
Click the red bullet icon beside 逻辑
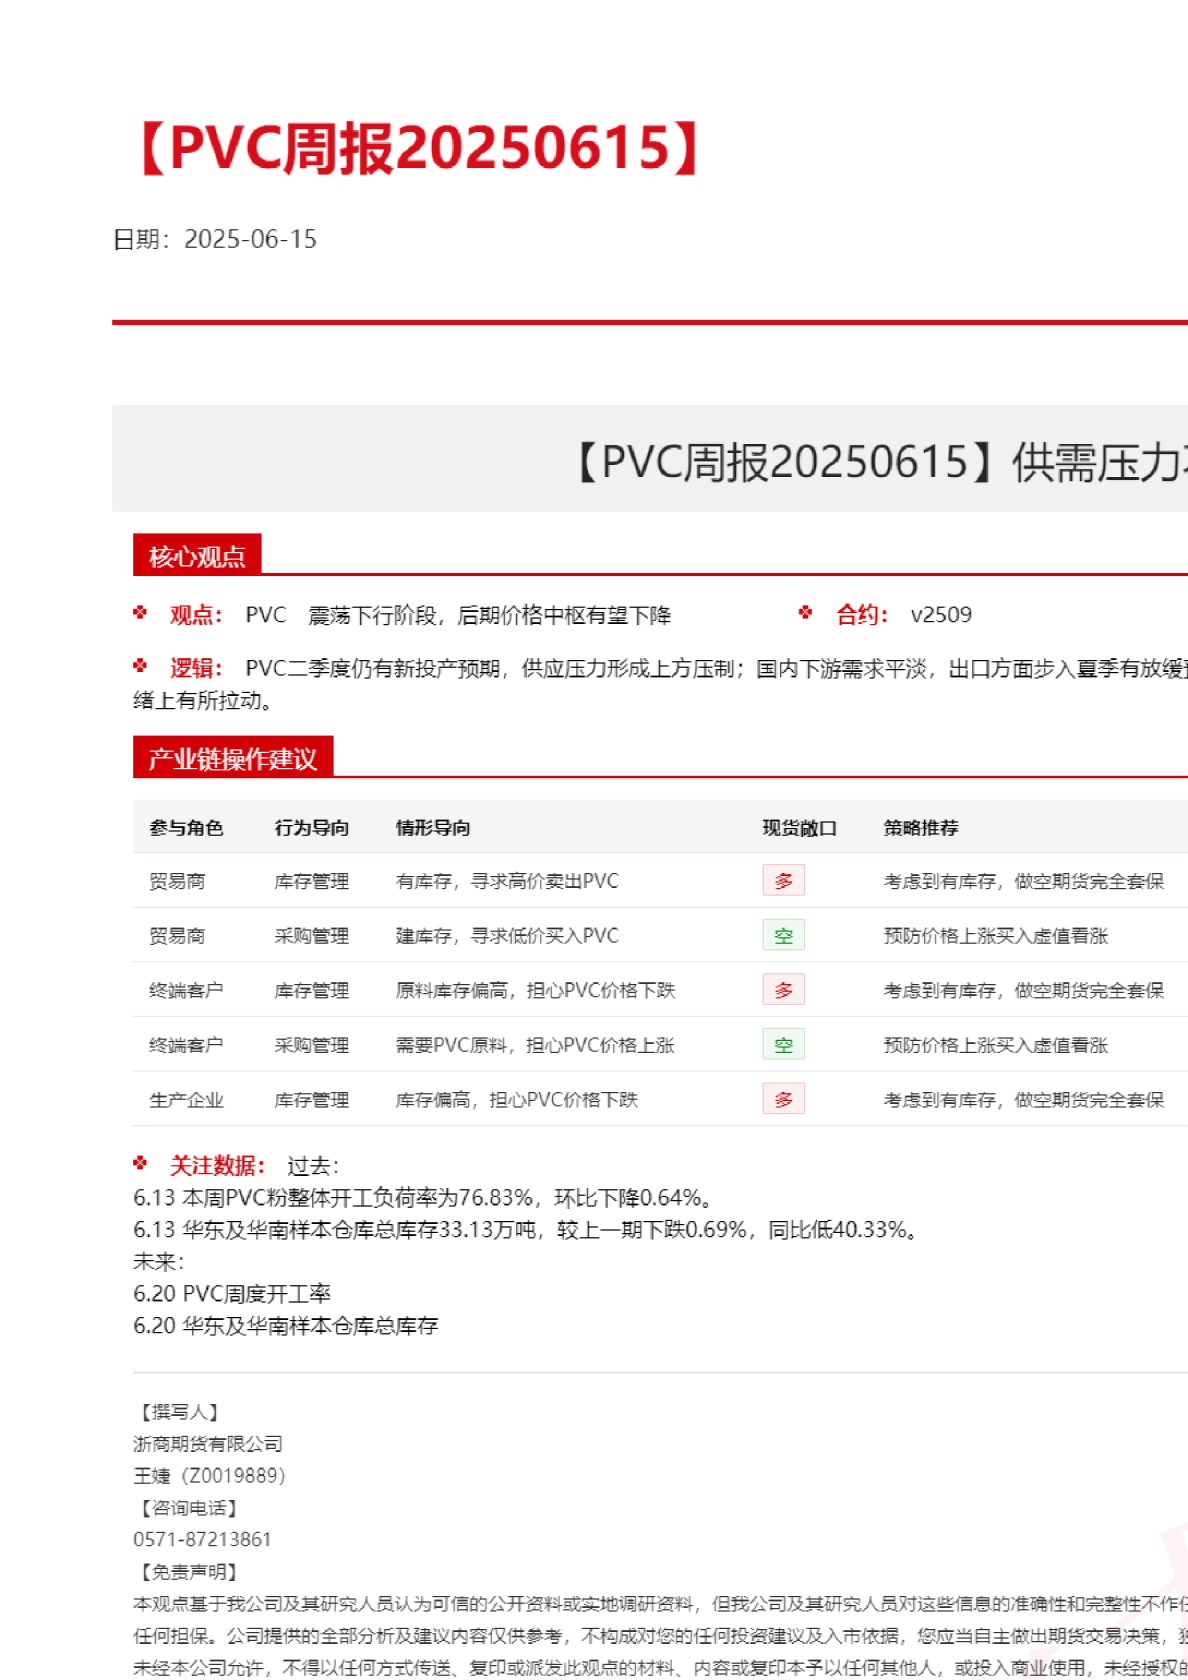[x=140, y=666]
